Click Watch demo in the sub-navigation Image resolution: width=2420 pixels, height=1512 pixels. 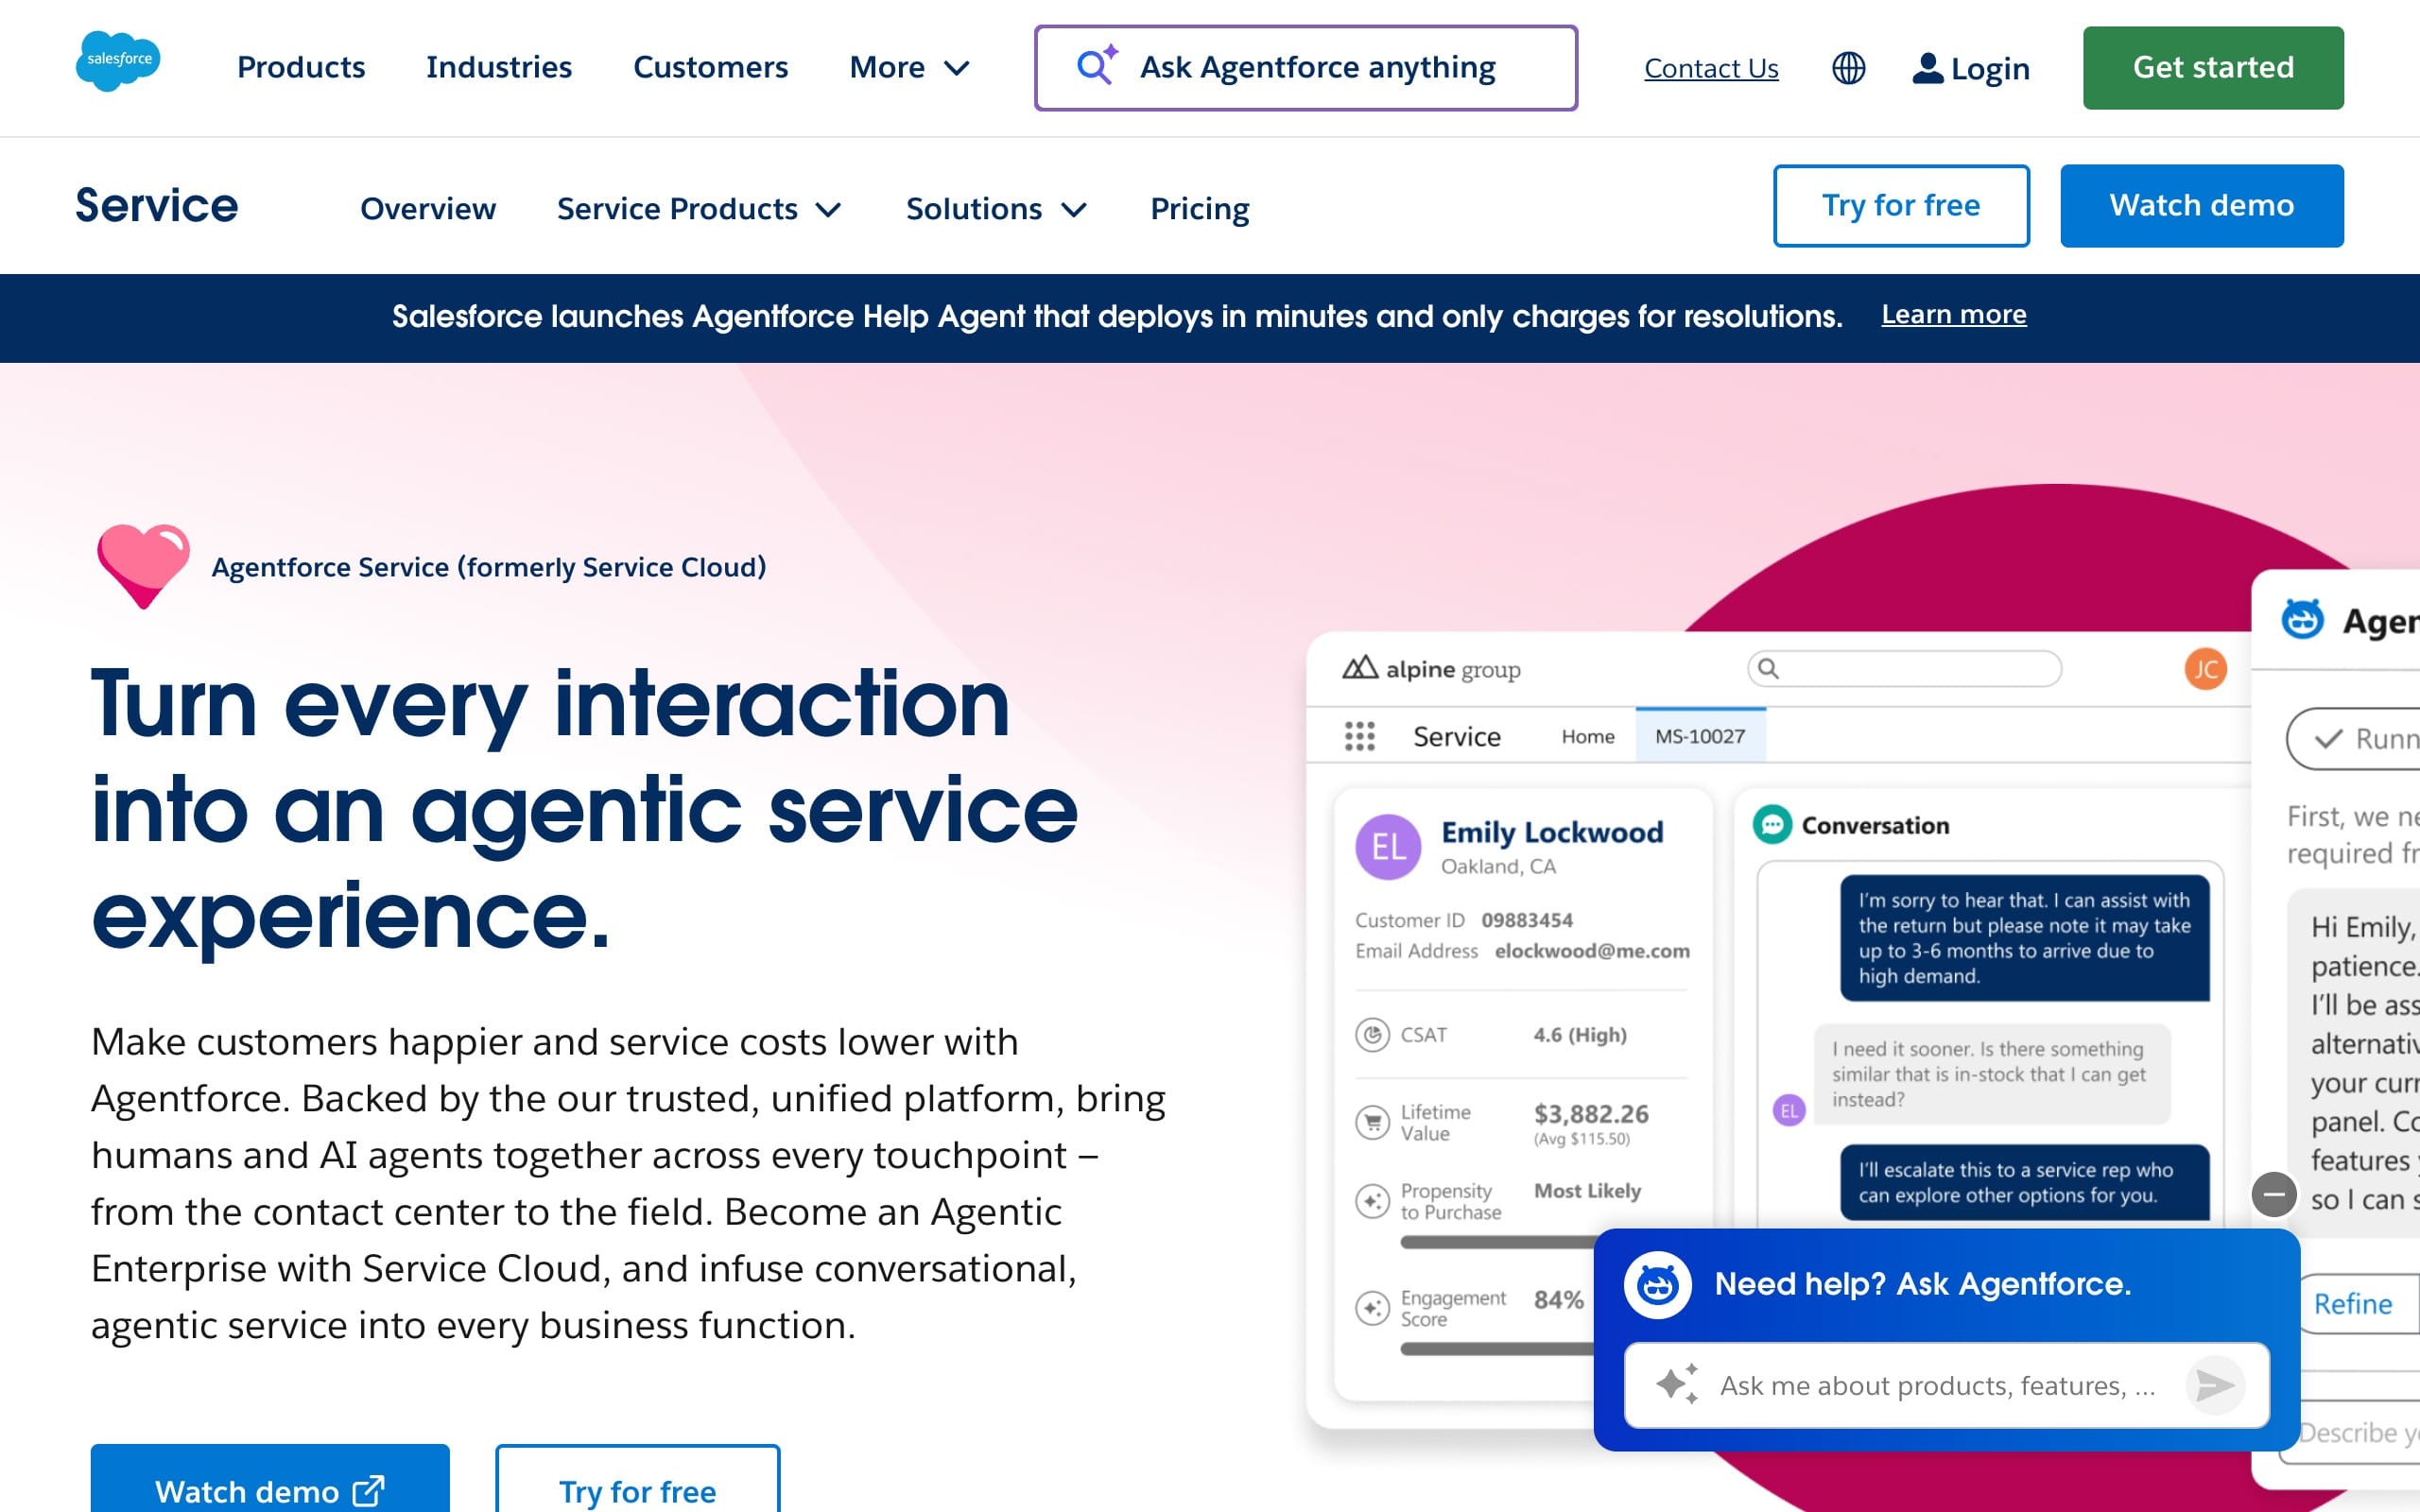pyautogui.click(x=2201, y=205)
